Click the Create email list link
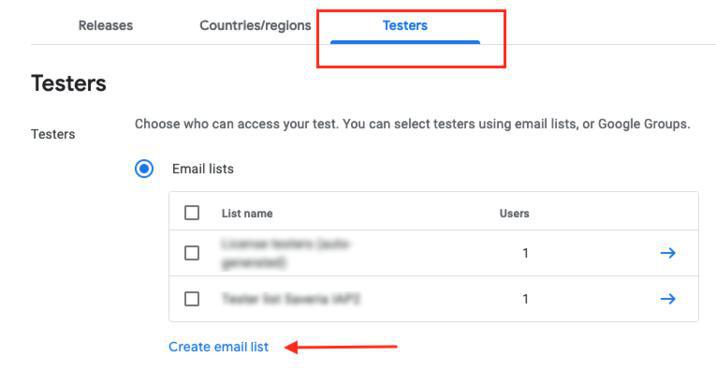 coord(218,347)
